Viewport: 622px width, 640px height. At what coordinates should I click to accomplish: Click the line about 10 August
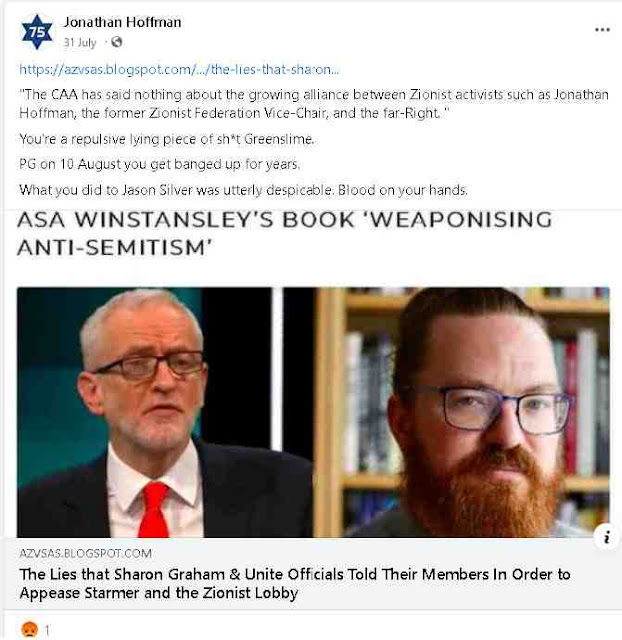(x=160, y=164)
